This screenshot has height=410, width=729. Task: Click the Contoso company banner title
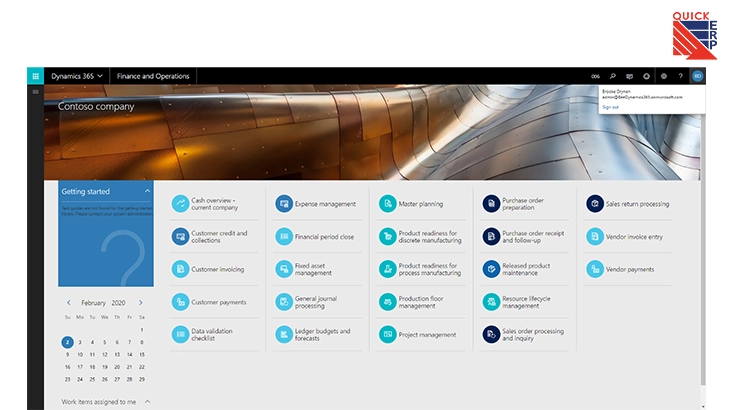coord(96,106)
